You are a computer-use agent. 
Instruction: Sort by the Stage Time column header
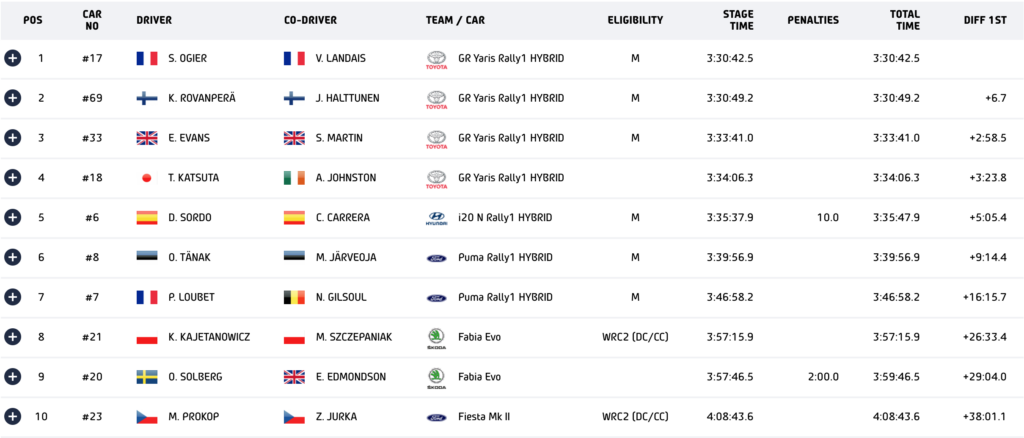coord(738,20)
